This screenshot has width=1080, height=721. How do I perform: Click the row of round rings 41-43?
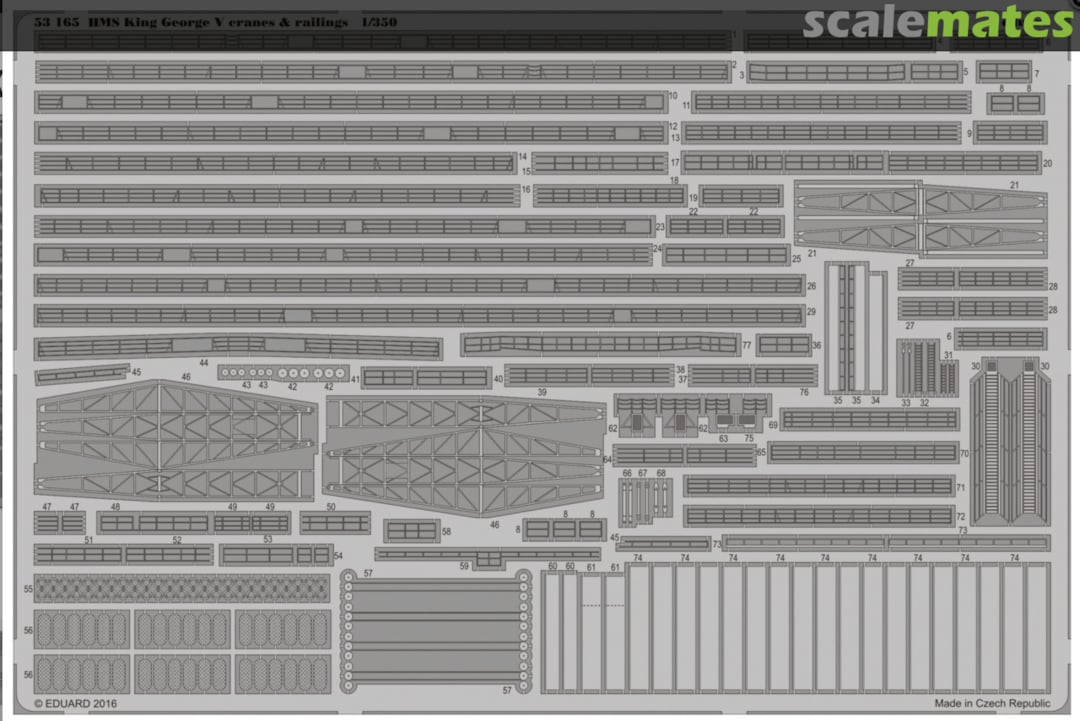pyautogui.click(x=283, y=373)
